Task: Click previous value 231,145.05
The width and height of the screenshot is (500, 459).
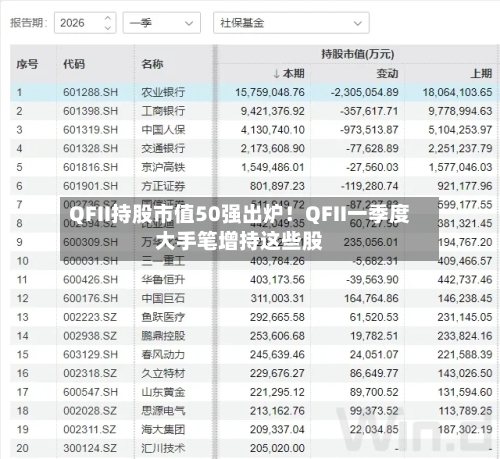Action: tap(465, 317)
